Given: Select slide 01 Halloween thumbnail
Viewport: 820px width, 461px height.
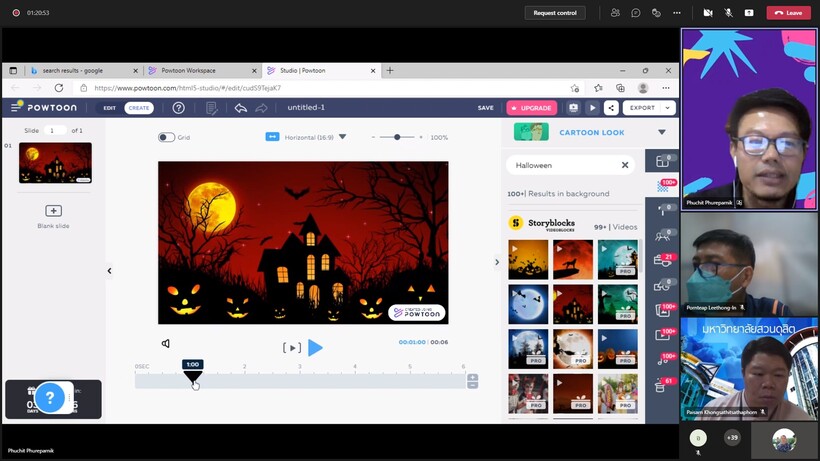Looking at the screenshot, I should tap(55, 163).
